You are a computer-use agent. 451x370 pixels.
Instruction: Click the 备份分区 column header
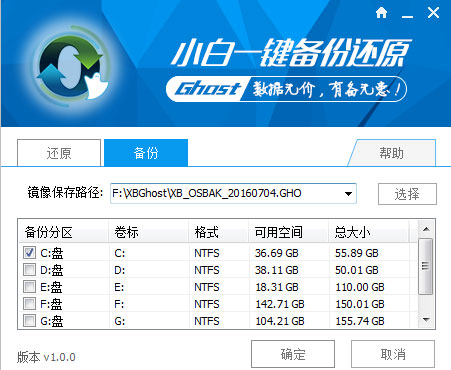coord(63,232)
